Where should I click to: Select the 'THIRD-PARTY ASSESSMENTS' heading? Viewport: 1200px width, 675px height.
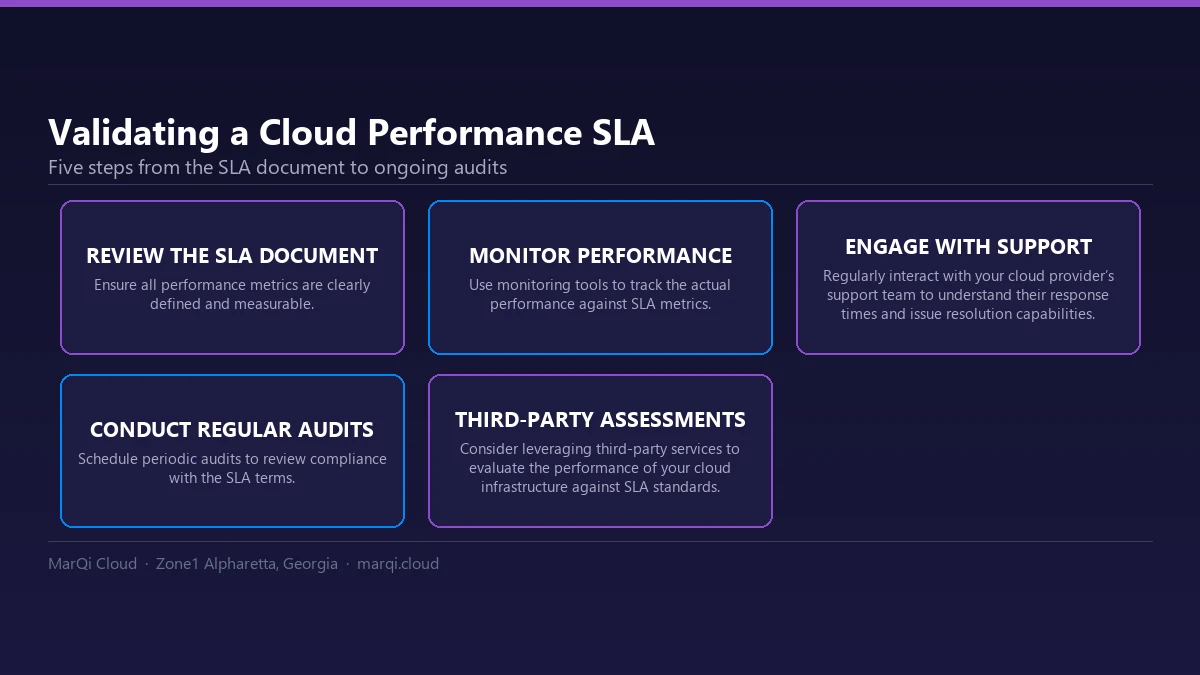(600, 420)
